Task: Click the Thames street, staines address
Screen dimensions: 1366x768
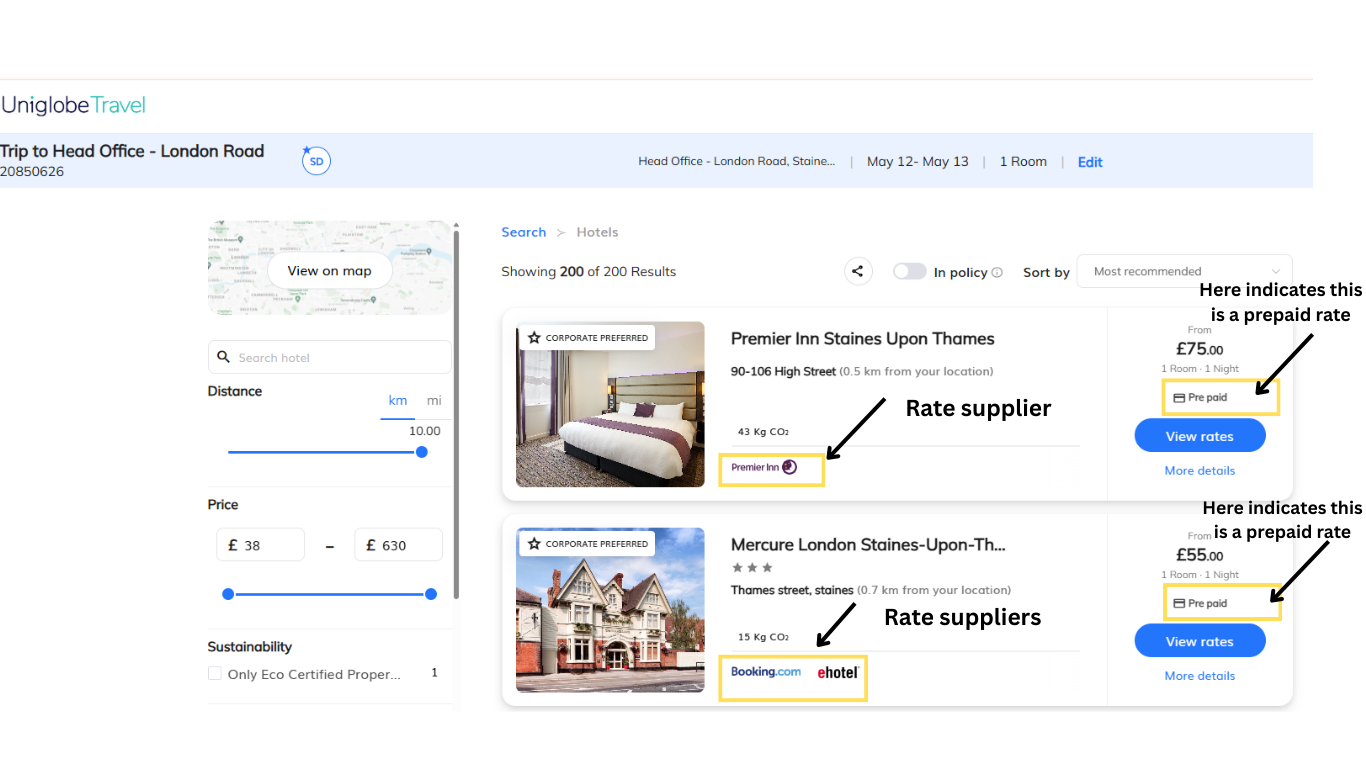Action: tap(791, 590)
